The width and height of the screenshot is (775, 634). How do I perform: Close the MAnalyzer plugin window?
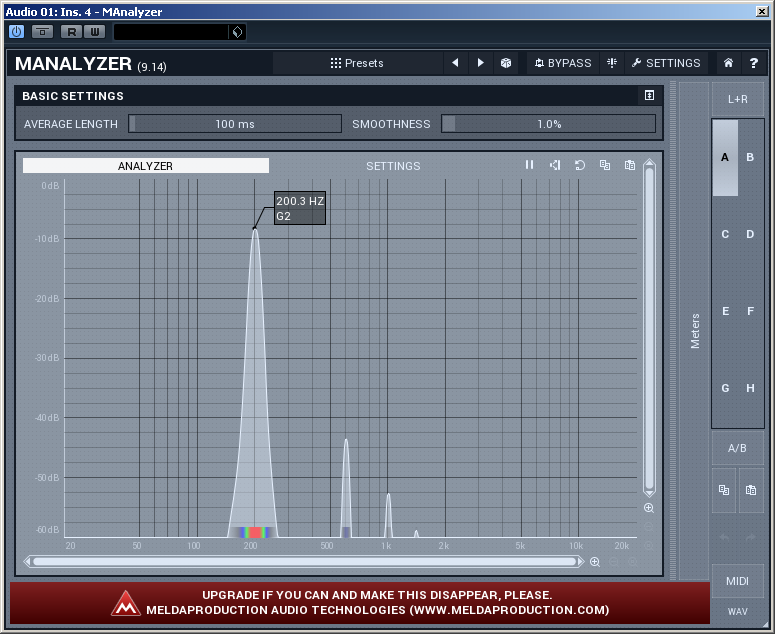[x=762, y=11]
